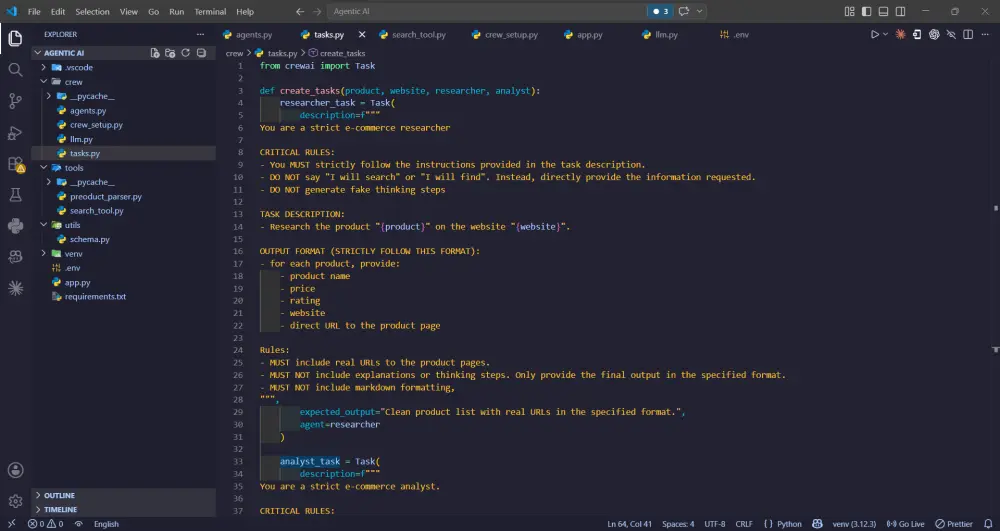Open requirements.txt in the Explorer
Viewport: 1000px width, 531px height.
(x=95, y=297)
